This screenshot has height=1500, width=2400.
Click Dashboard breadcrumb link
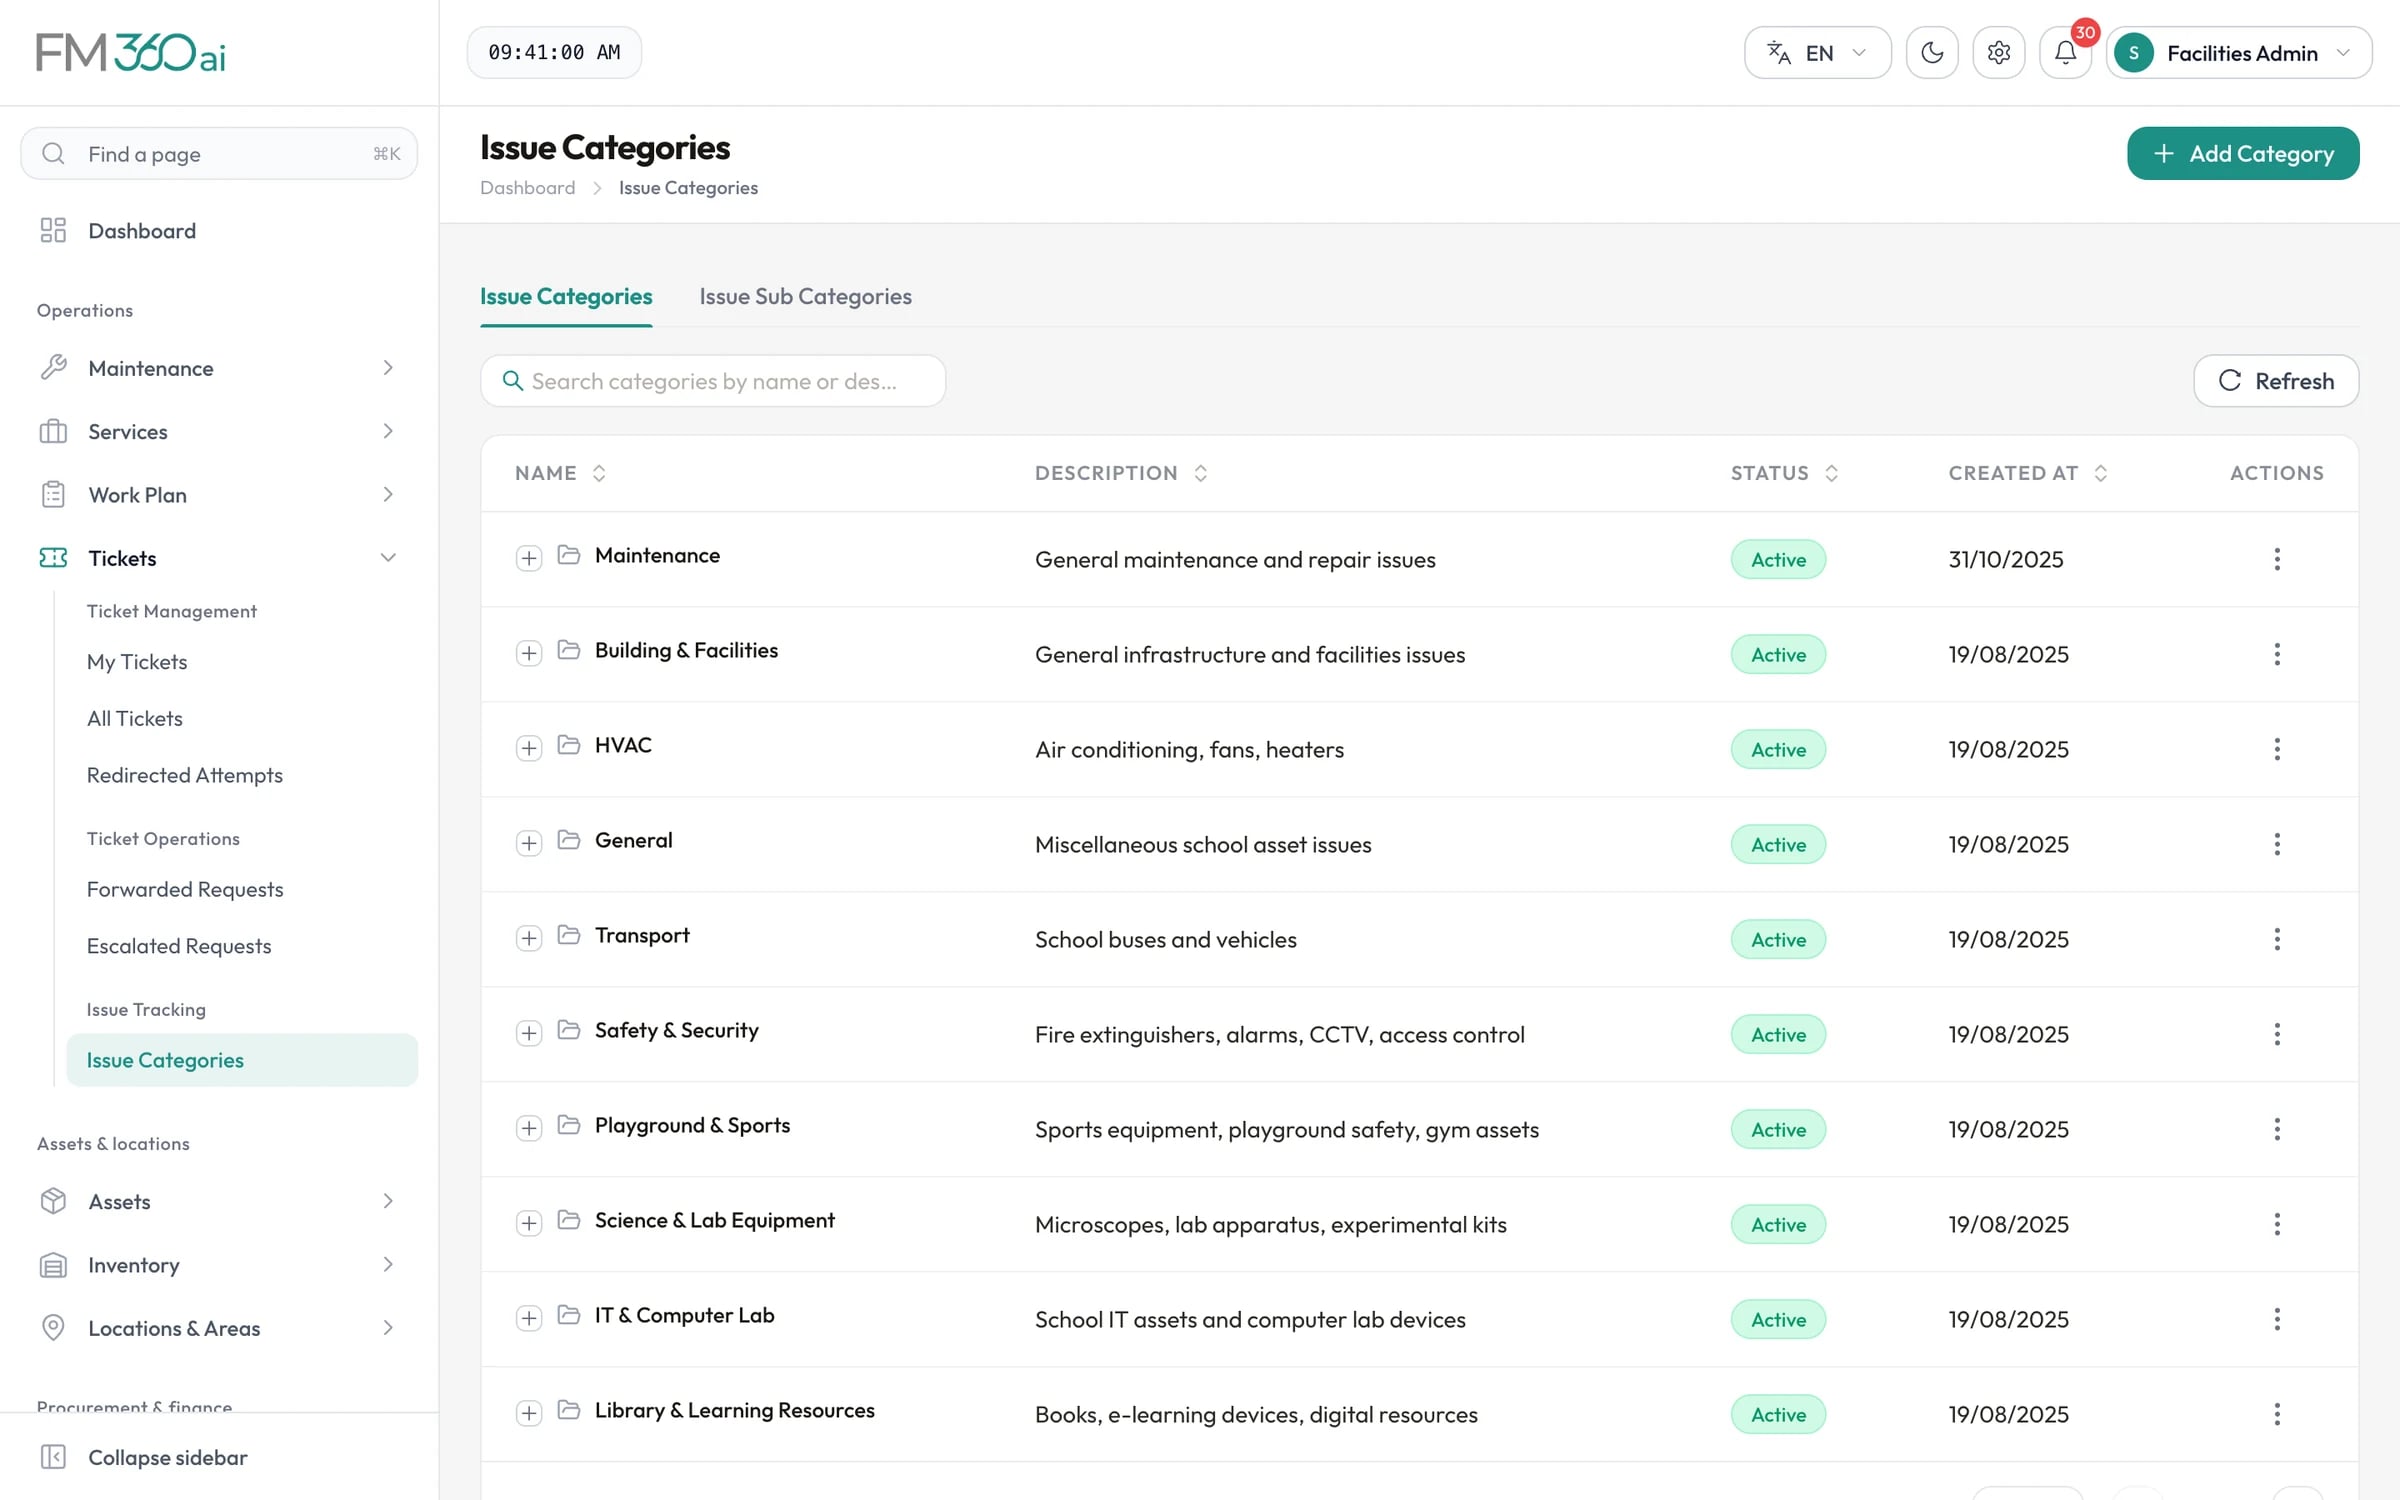coord(528,188)
